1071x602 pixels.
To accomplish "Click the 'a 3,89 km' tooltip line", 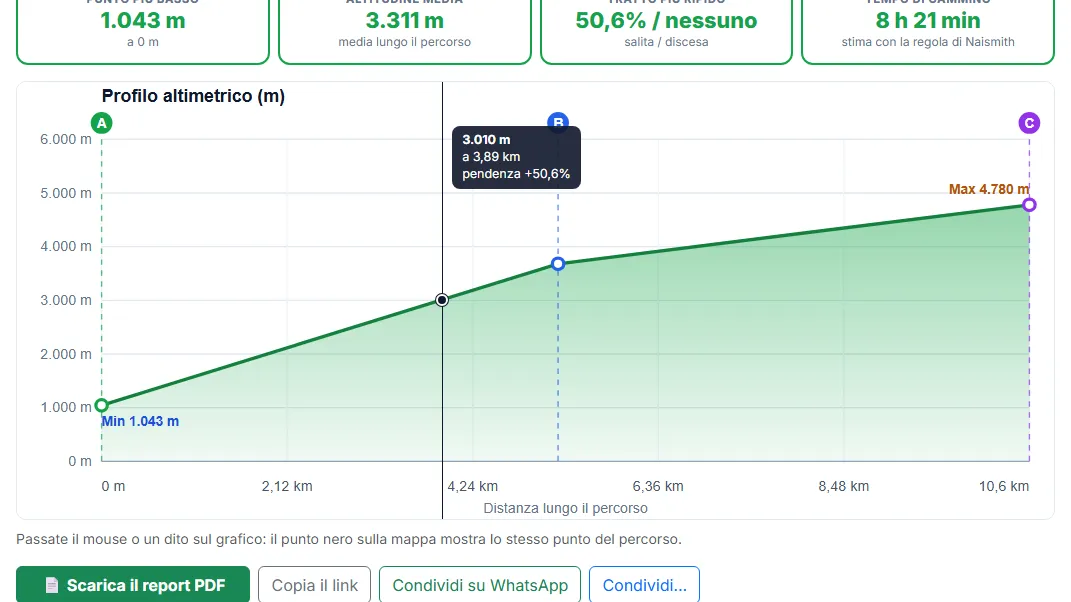I will pos(491,157).
